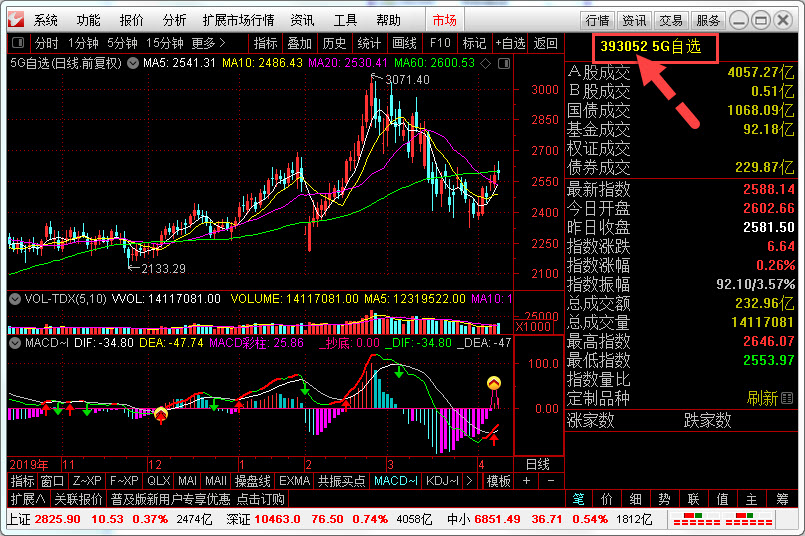Open the 帮助 menu

(x=388, y=21)
